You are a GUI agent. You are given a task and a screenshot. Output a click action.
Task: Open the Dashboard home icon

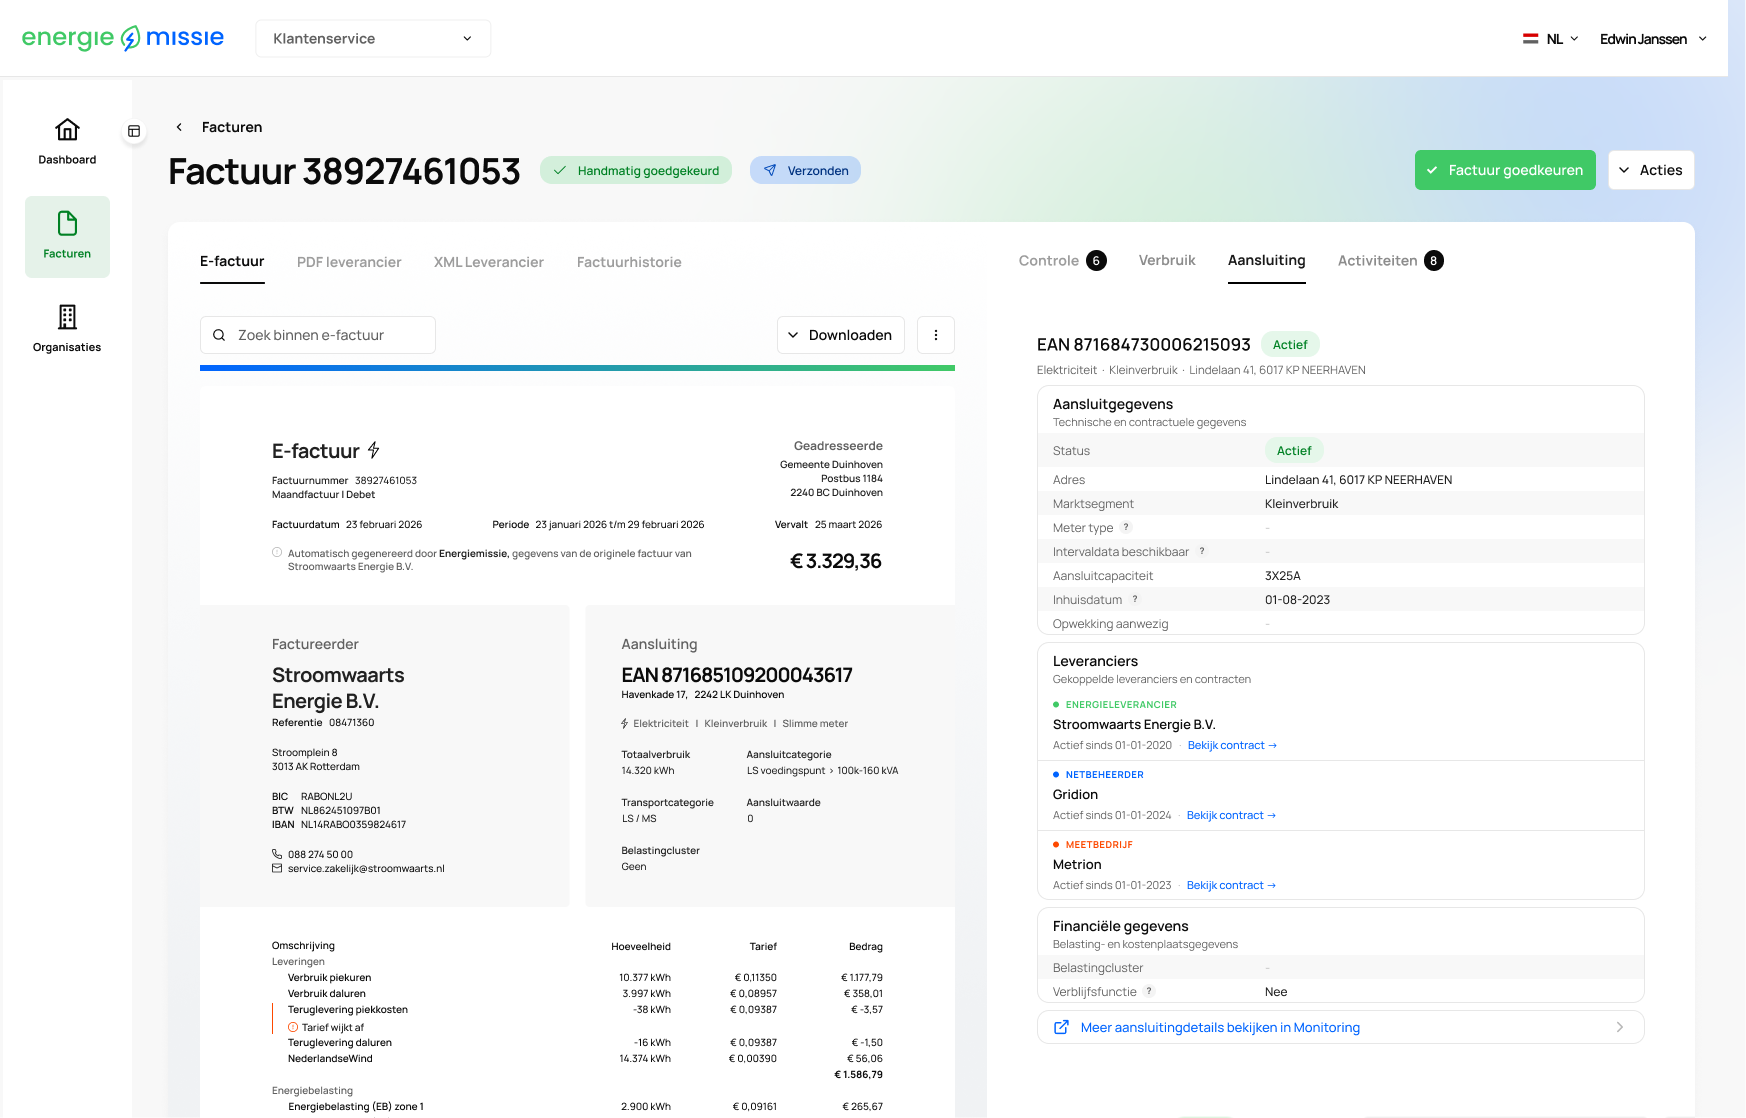(67, 130)
